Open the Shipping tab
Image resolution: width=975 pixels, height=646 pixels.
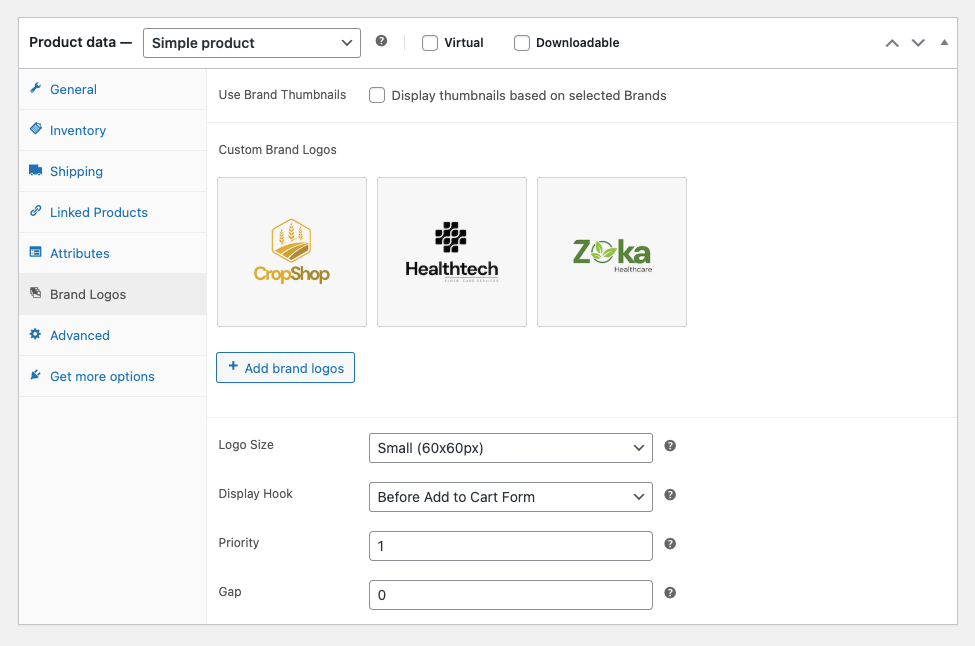point(76,172)
